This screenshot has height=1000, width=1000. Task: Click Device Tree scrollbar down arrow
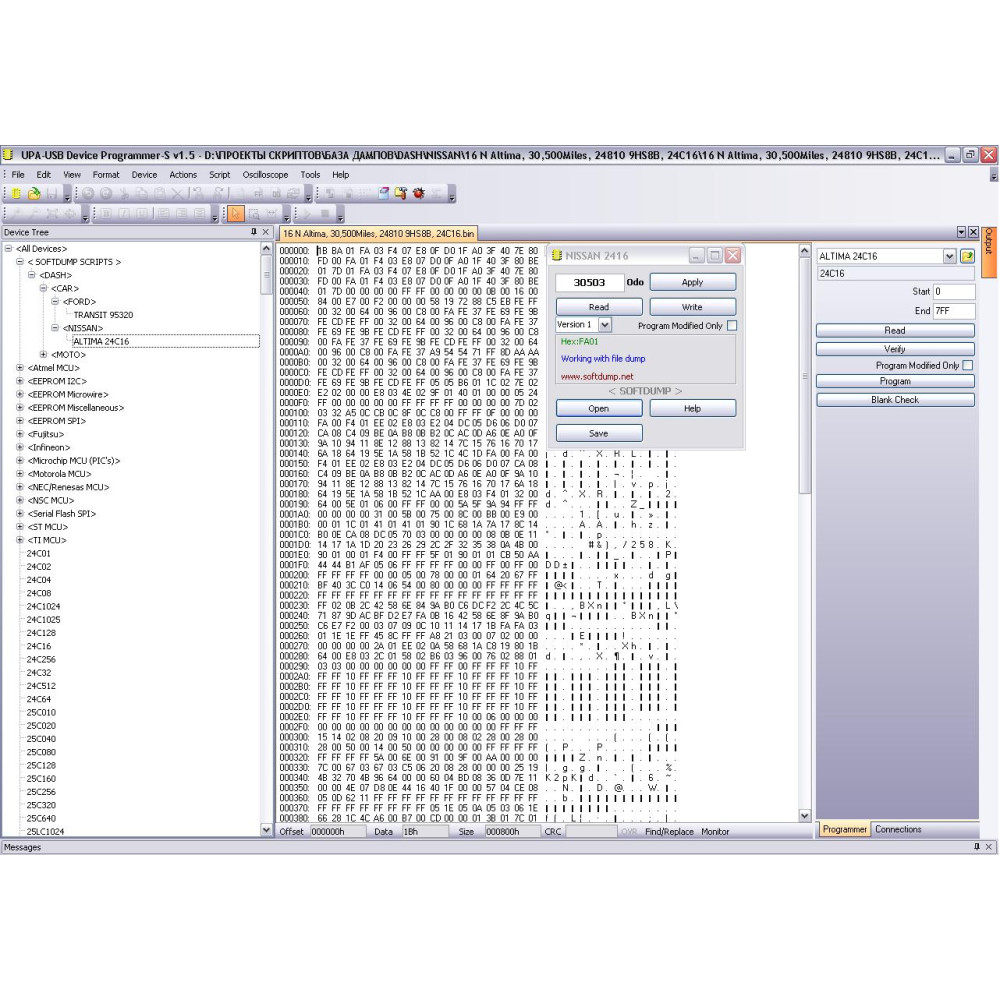[x=267, y=830]
